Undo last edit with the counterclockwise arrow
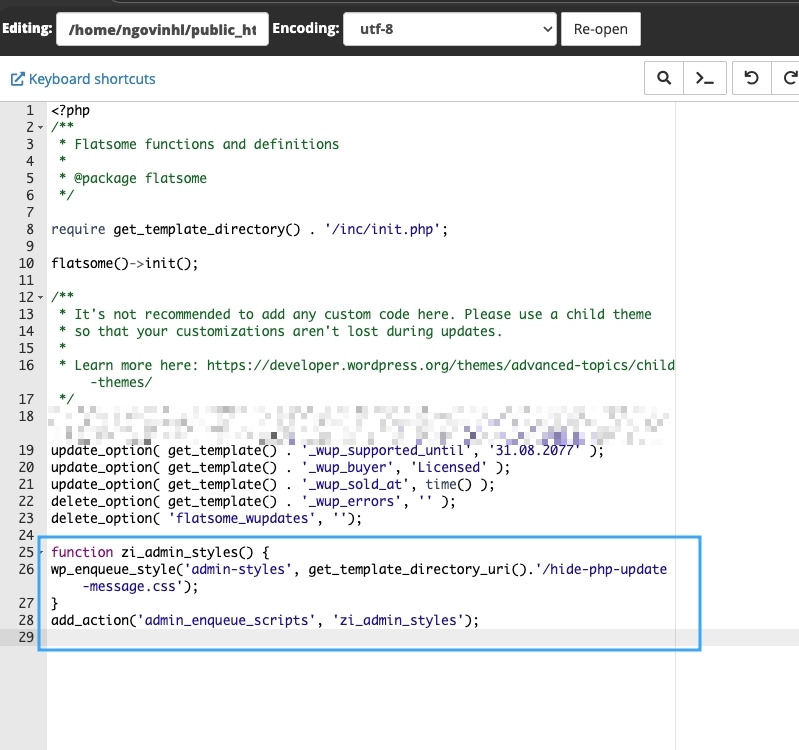The image size is (799, 750). [x=751, y=78]
